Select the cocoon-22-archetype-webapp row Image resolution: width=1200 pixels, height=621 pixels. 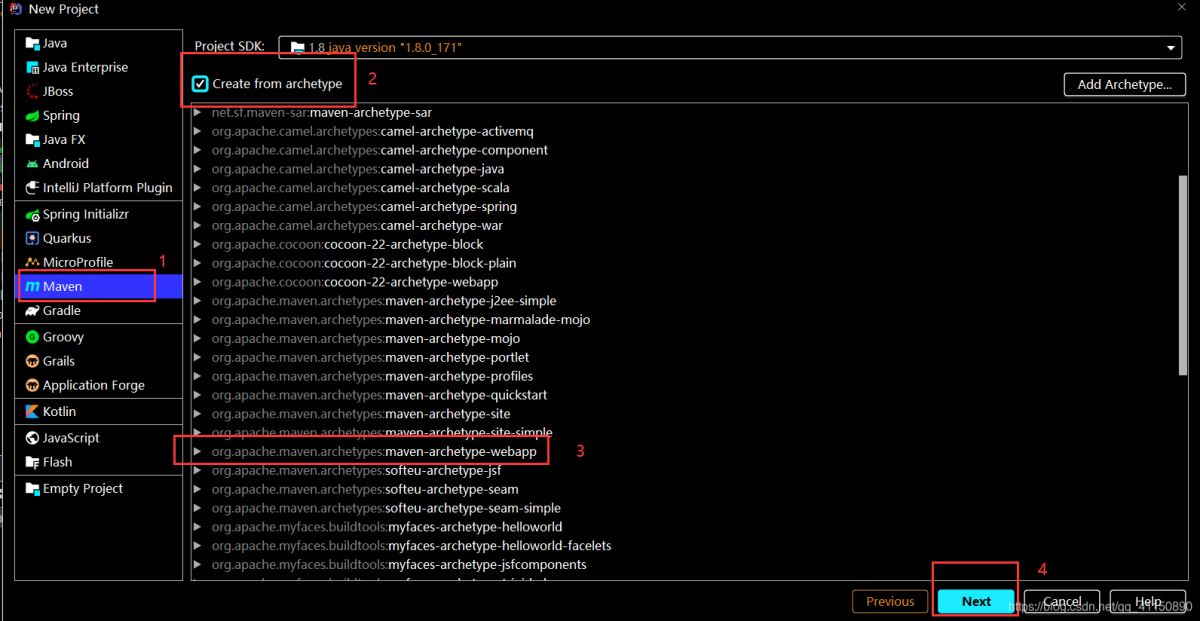686,282
